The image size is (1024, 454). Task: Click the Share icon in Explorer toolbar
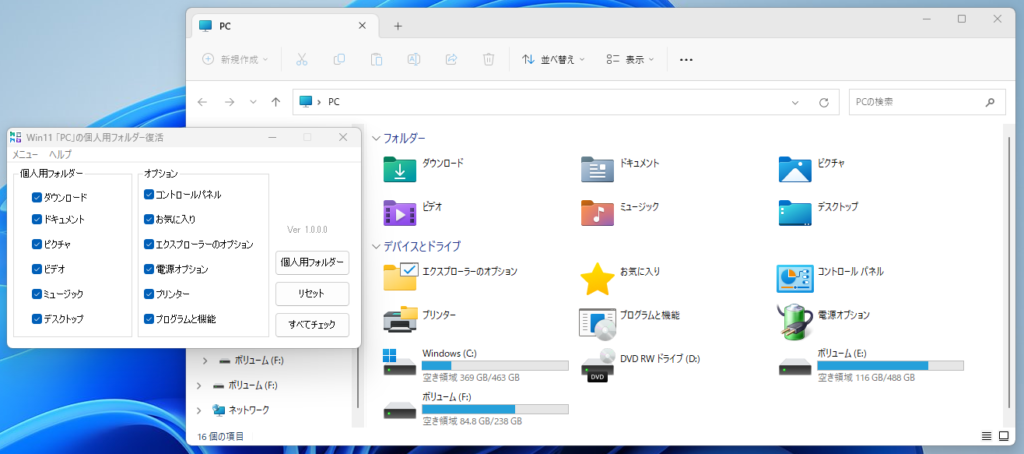451,59
